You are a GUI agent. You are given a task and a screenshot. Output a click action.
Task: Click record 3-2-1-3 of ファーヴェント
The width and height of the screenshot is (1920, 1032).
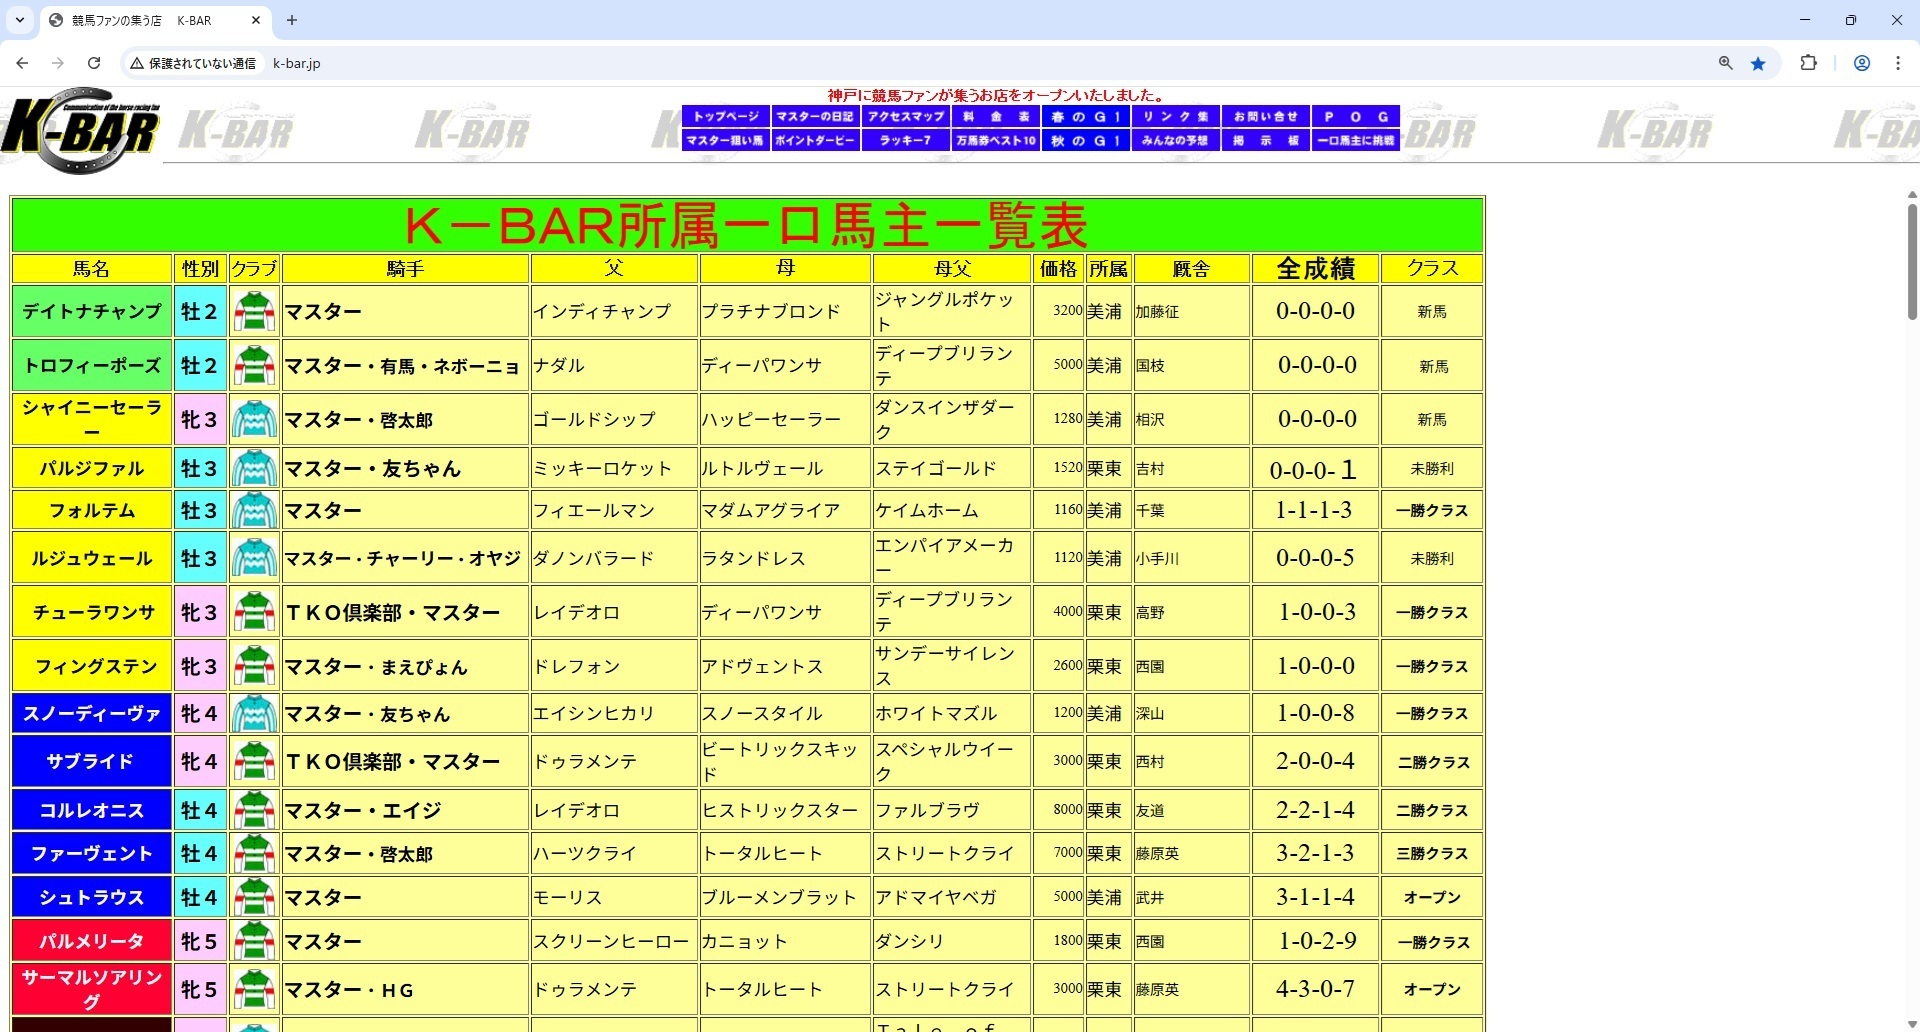[x=1316, y=853]
